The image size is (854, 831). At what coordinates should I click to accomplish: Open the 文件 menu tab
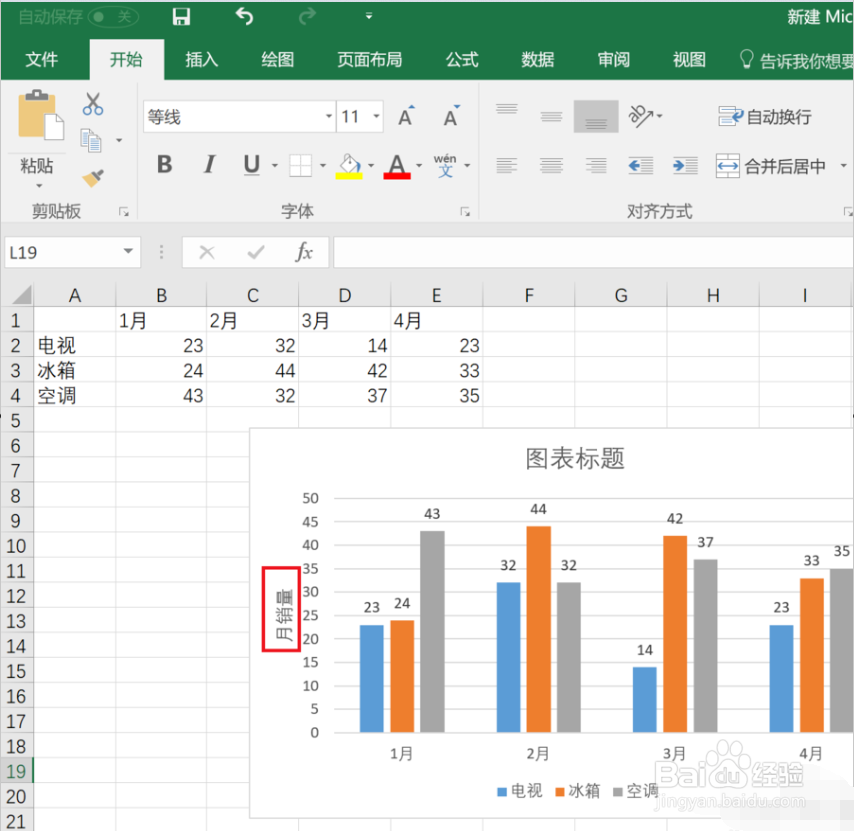pyautogui.click(x=41, y=59)
